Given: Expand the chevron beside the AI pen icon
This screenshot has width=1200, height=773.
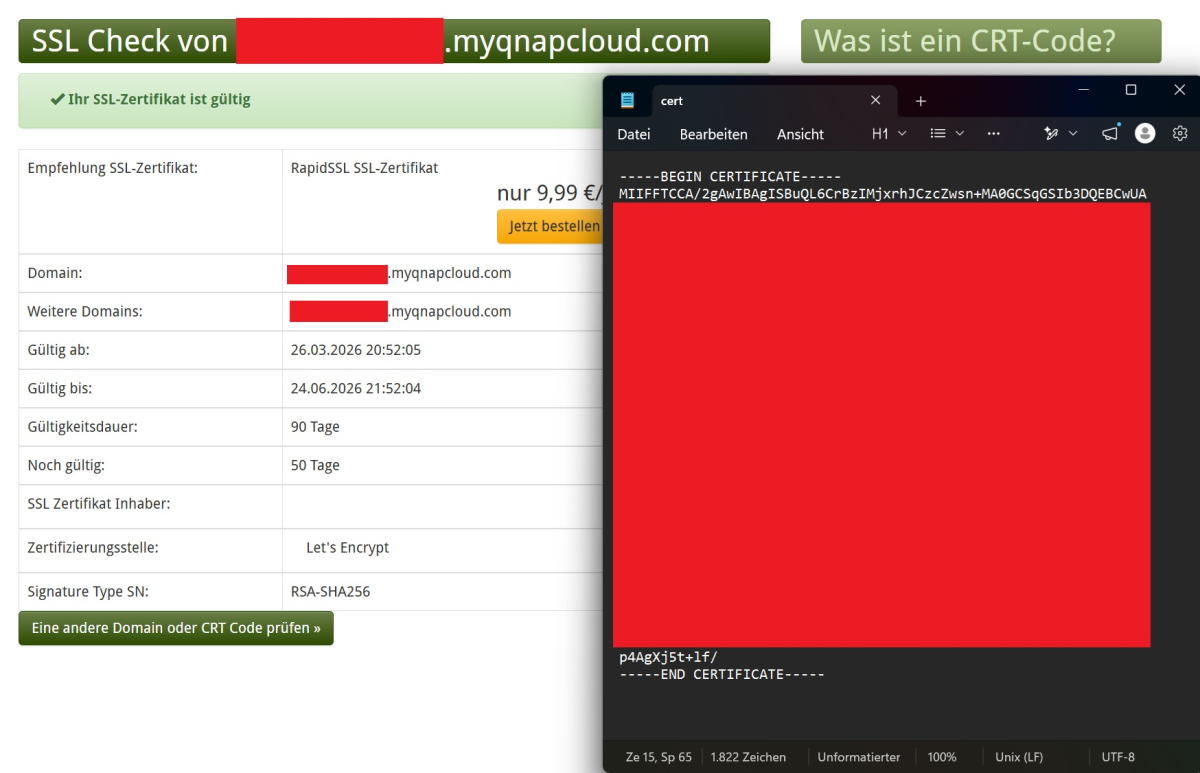Looking at the screenshot, I should click(x=1074, y=133).
